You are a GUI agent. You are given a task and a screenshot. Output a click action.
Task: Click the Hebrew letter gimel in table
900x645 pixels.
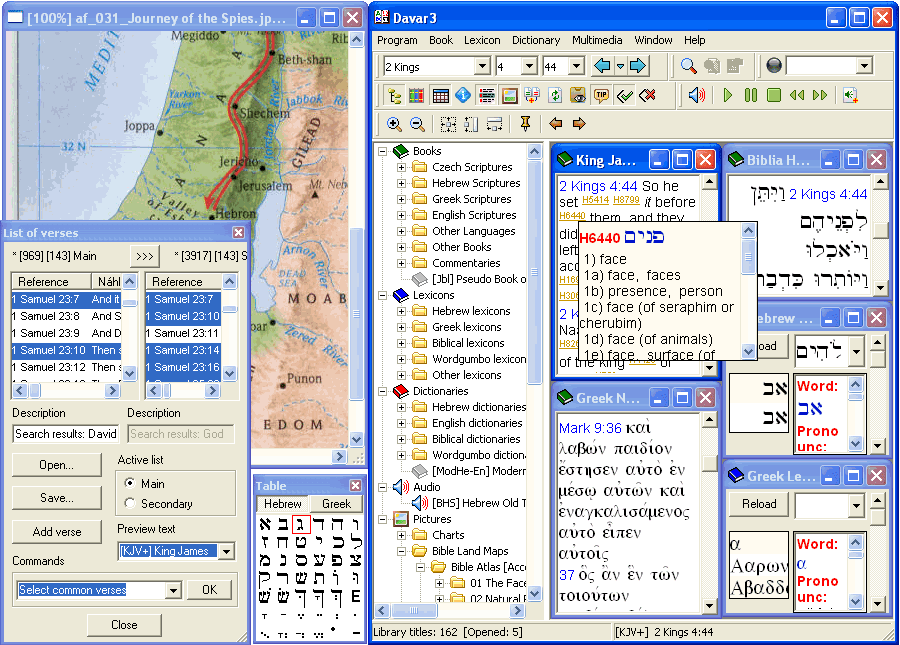301,524
